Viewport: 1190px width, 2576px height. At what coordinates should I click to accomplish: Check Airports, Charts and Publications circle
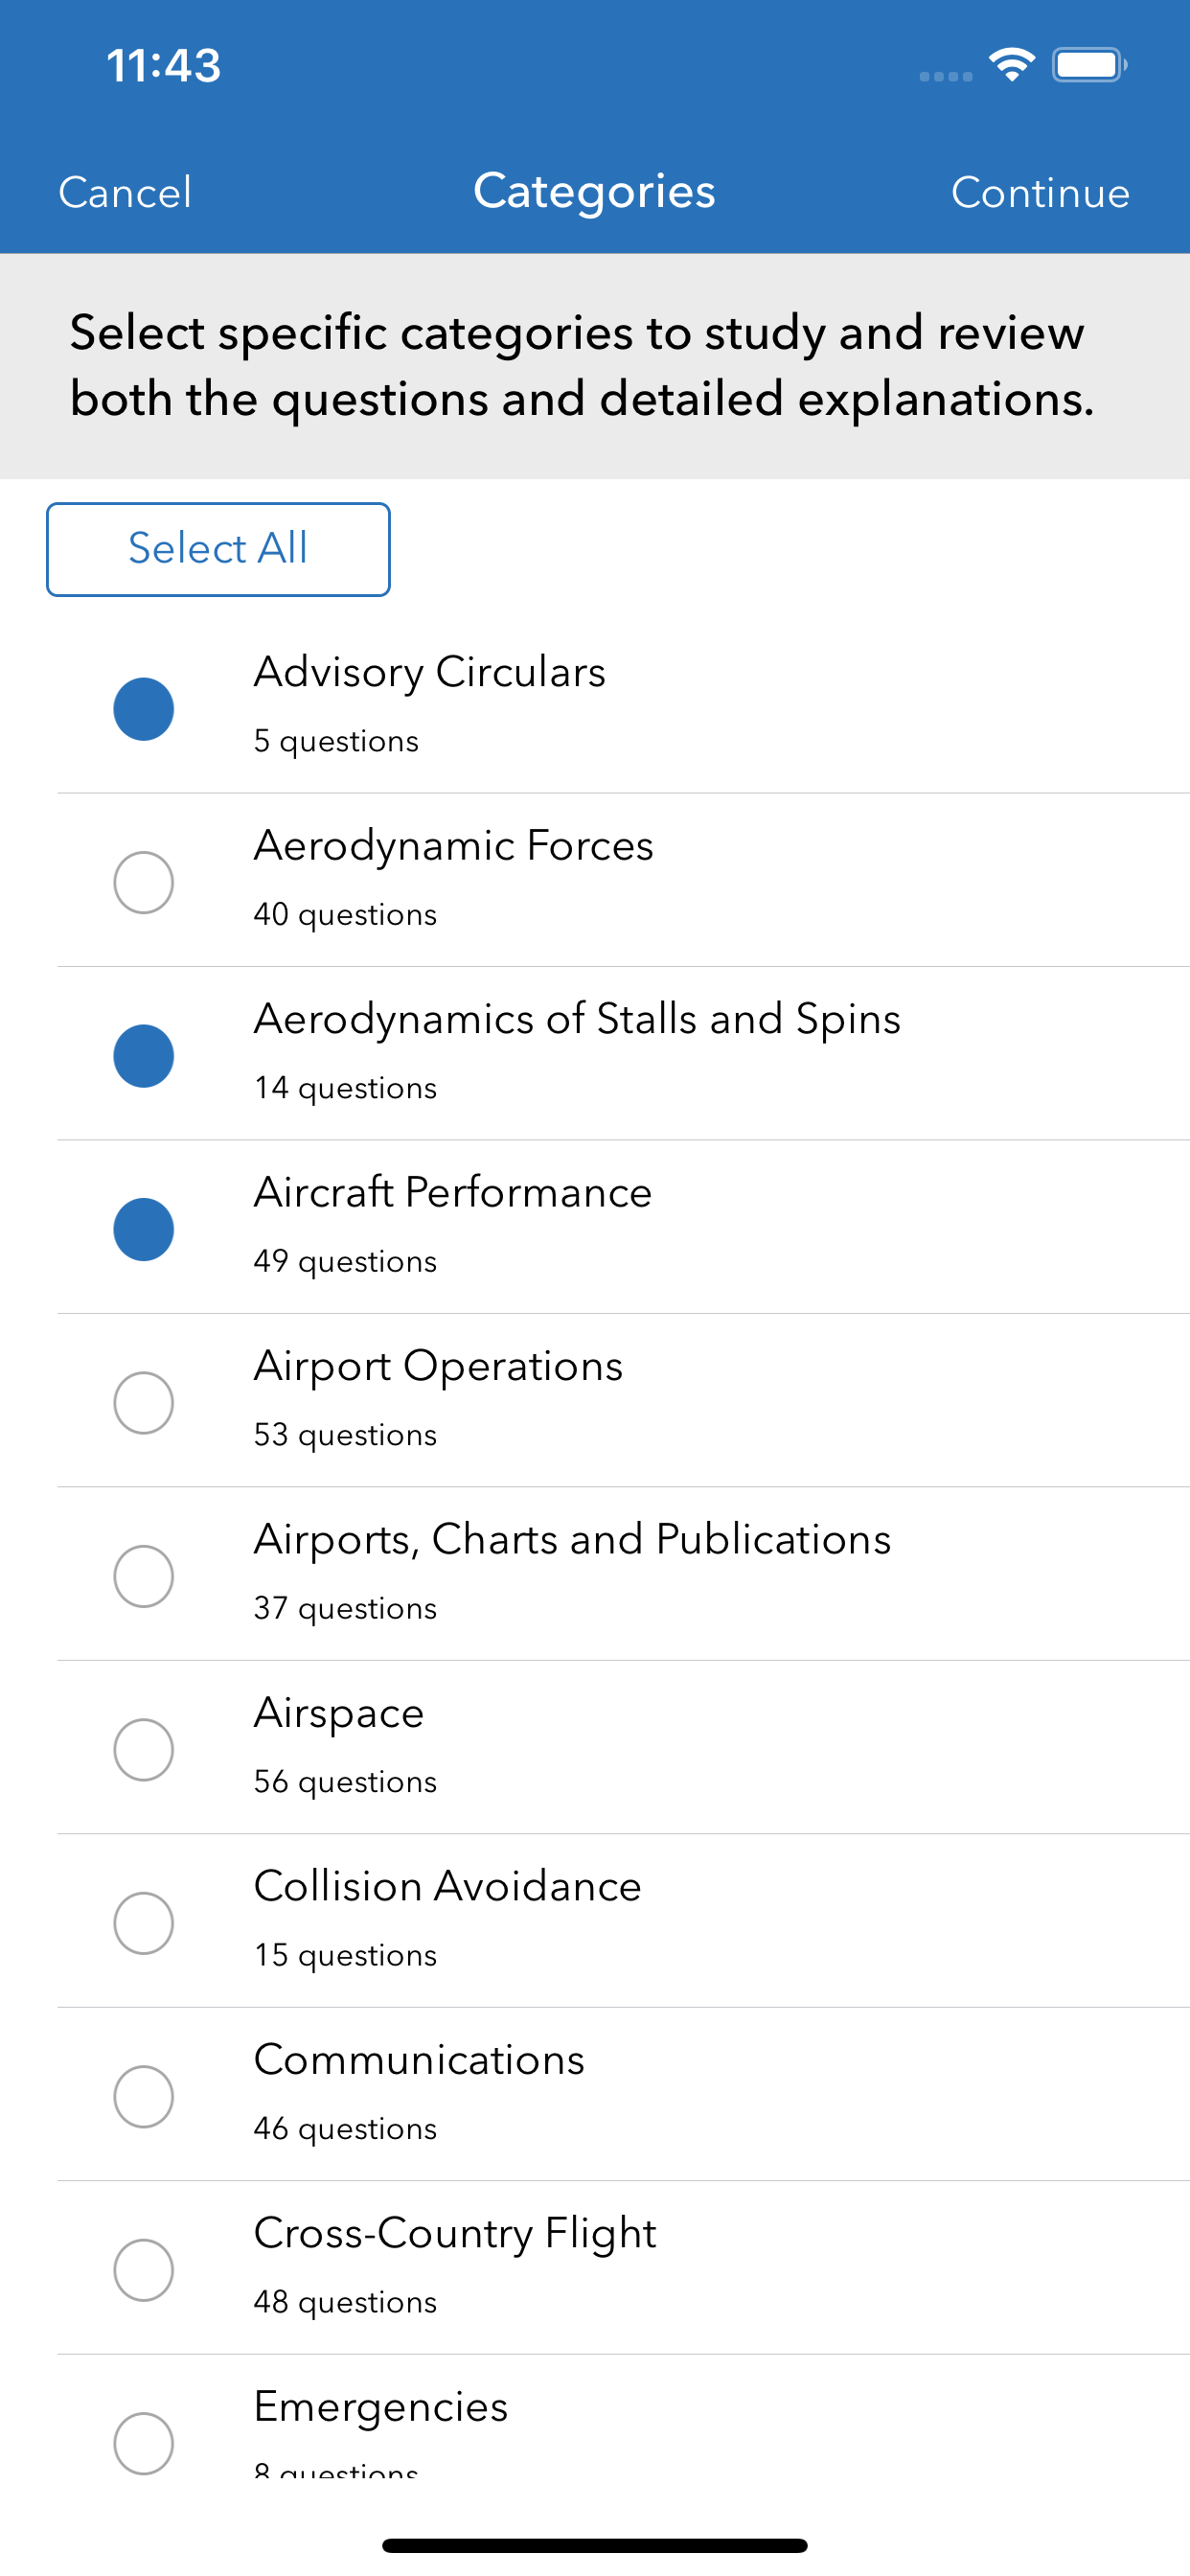click(x=143, y=1576)
